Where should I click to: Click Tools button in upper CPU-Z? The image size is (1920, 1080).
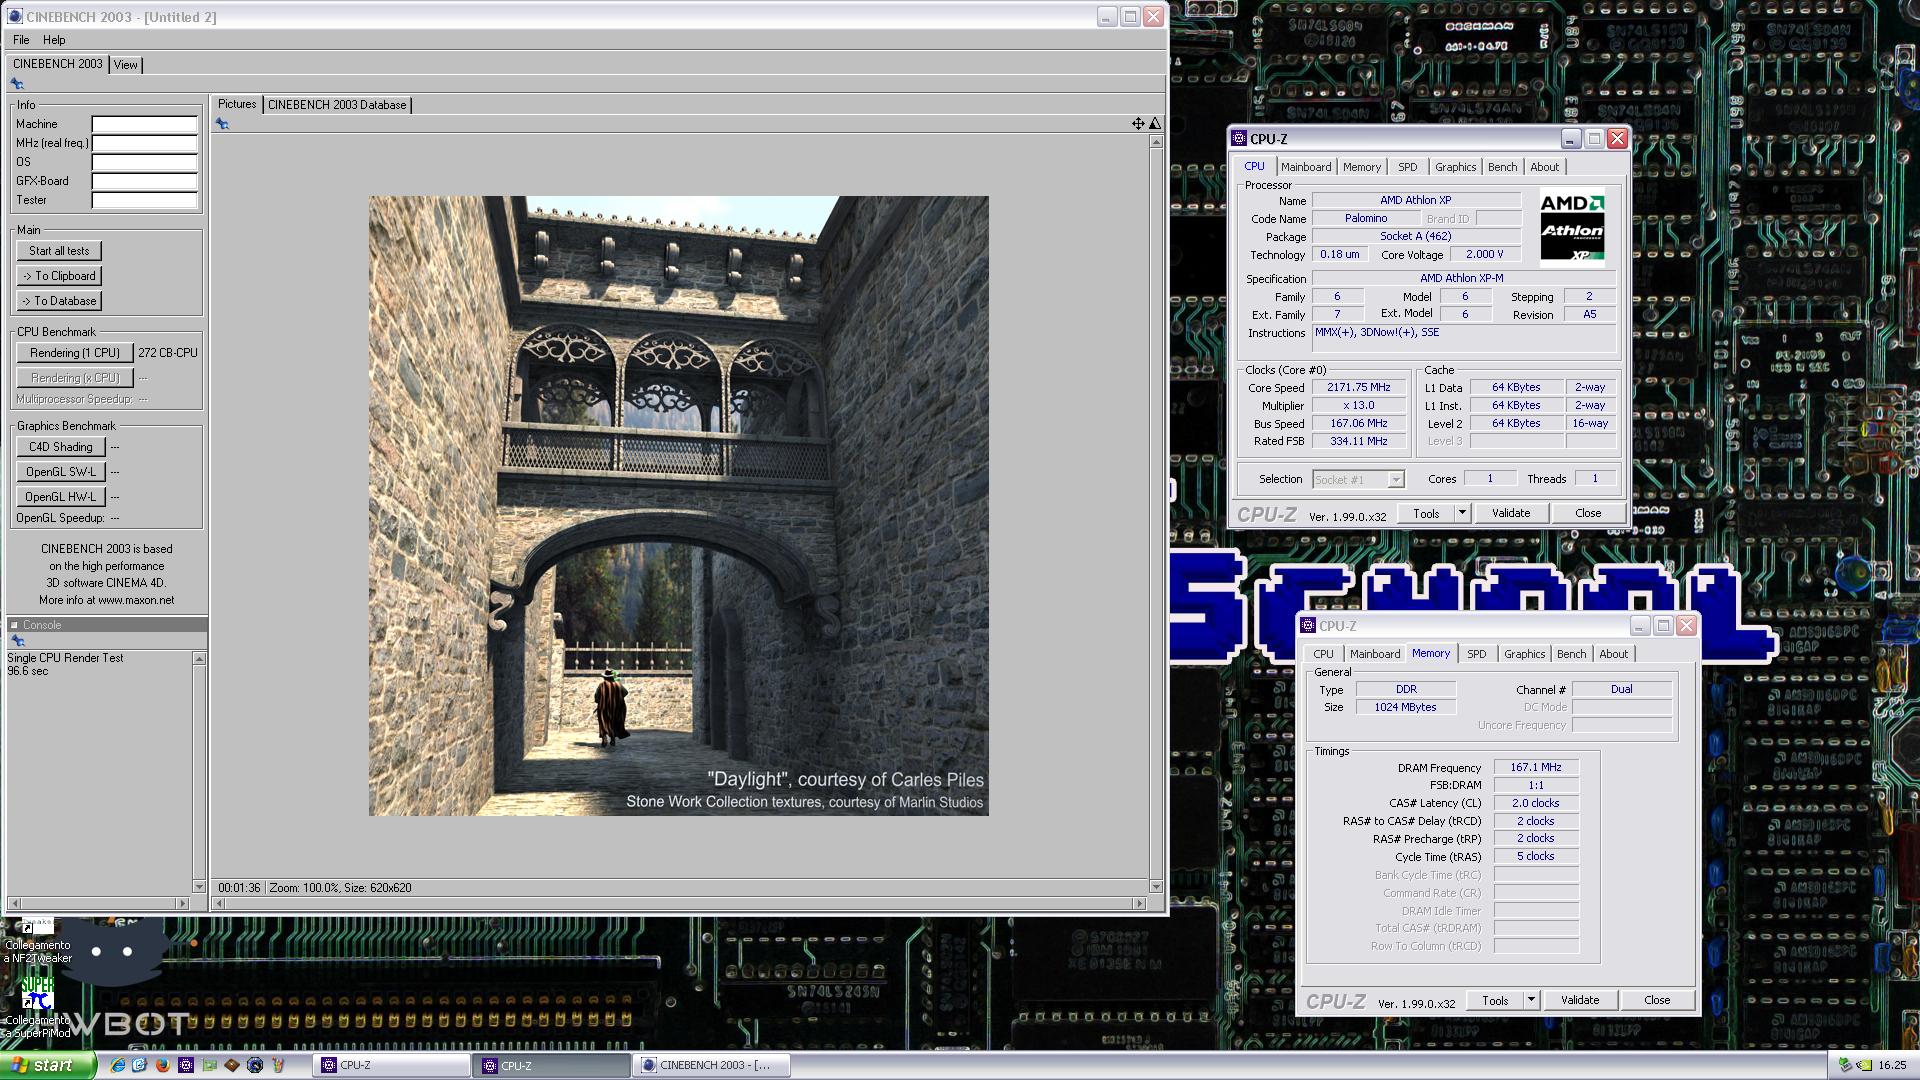(x=1426, y=513)
